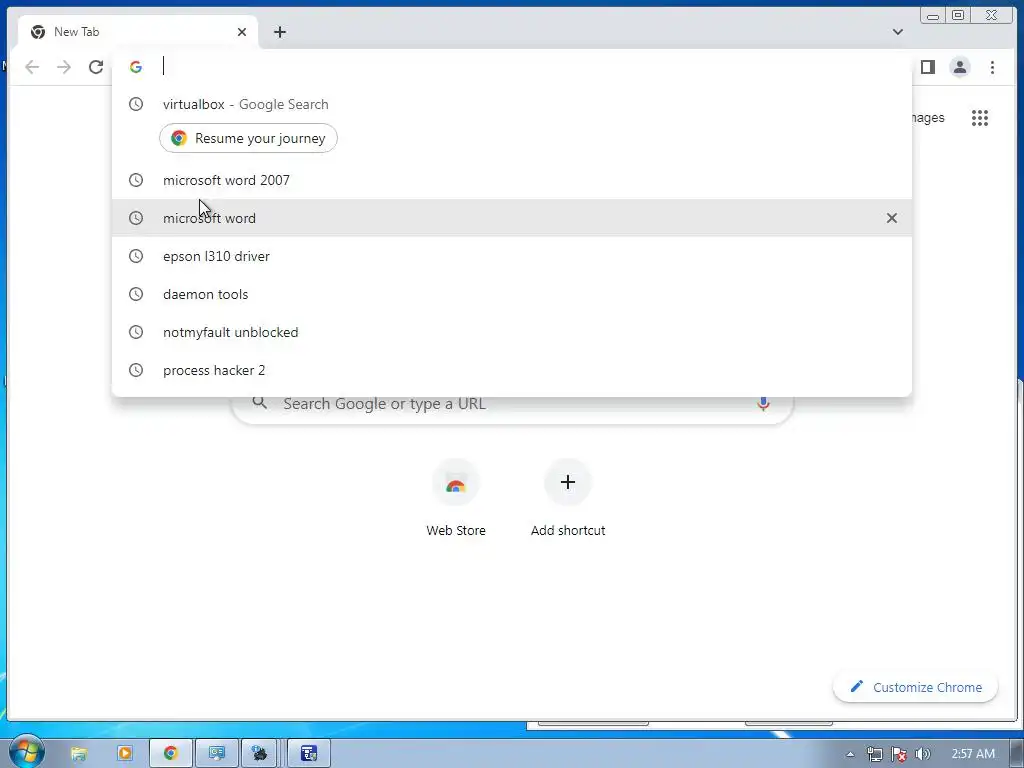Click 'Resume your journey' chip

pos(248,138)
